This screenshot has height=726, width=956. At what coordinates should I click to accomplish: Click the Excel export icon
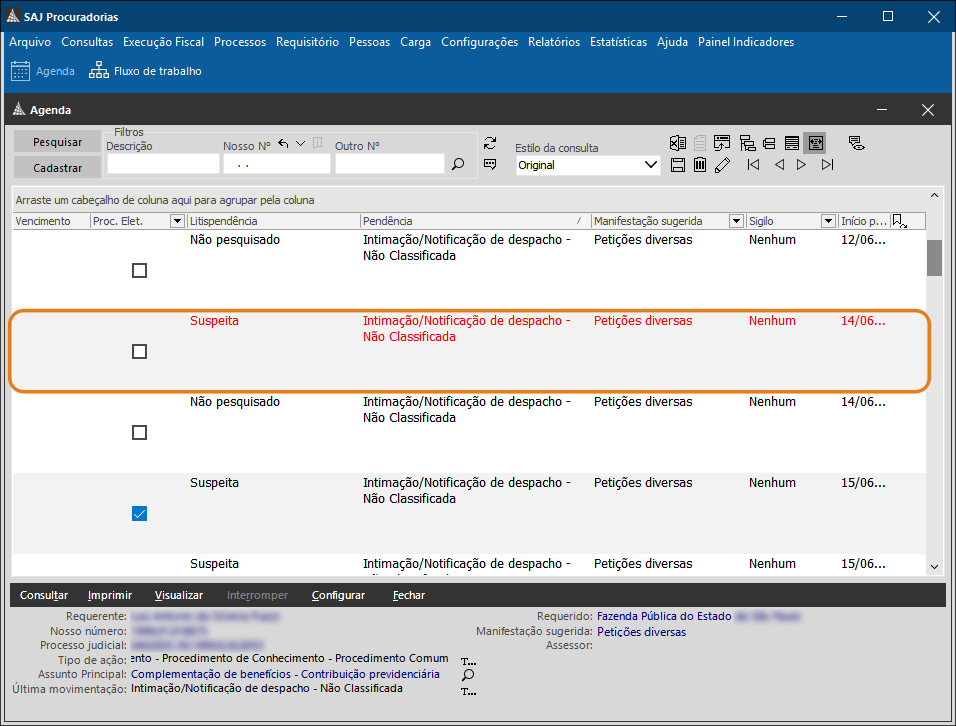[x=678, y=143]
